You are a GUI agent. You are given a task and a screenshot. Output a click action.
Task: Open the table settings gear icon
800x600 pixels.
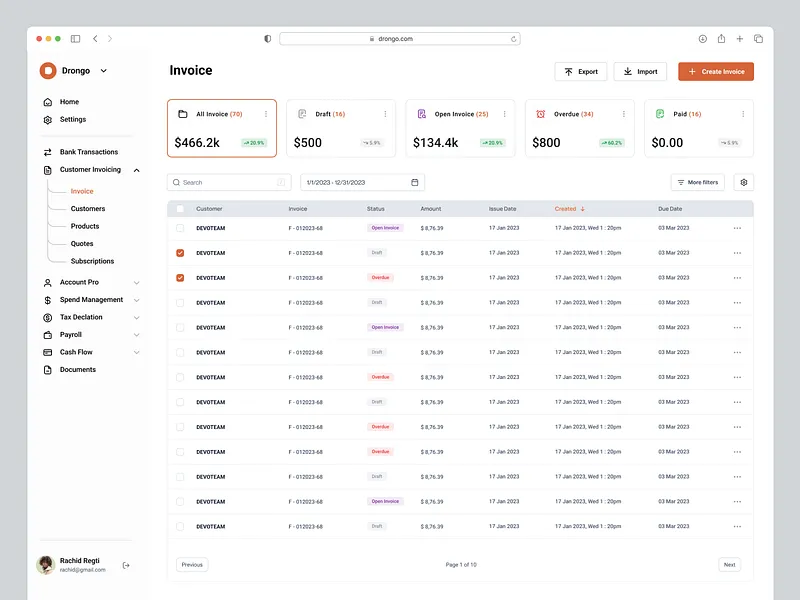click(743, 182)
